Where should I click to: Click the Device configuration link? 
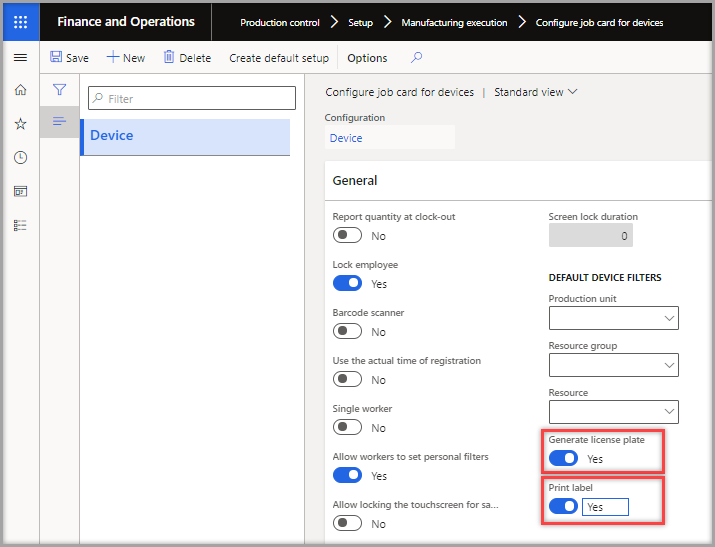click(346, 138)
